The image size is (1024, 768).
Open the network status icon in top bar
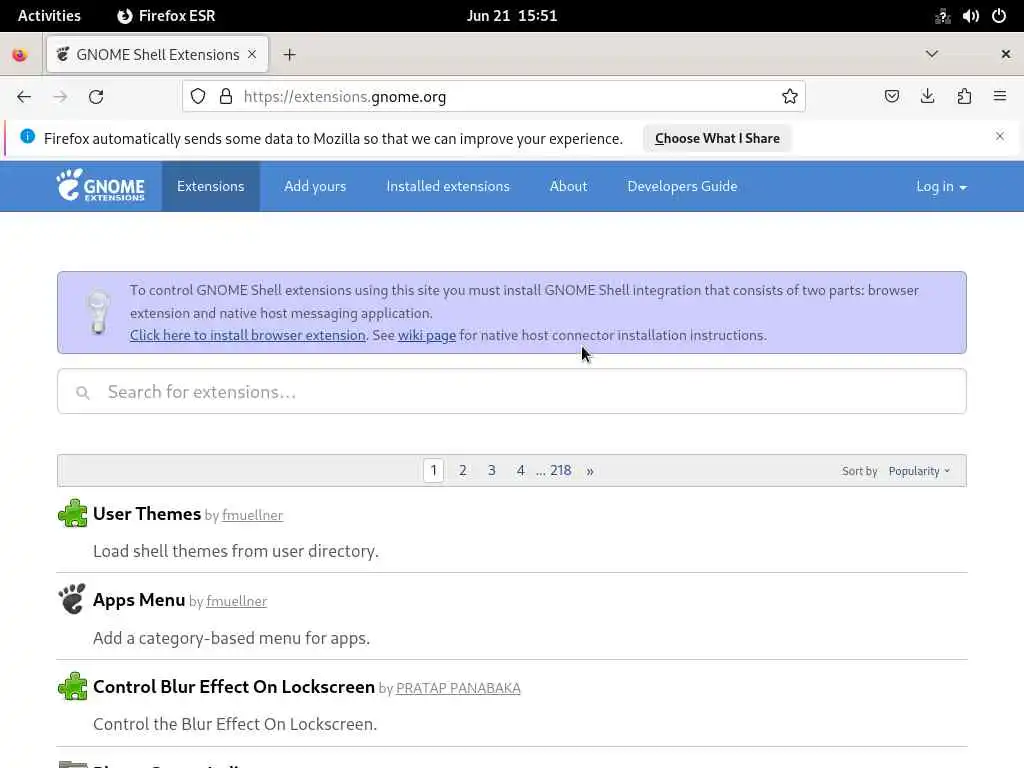pos(942,16)
